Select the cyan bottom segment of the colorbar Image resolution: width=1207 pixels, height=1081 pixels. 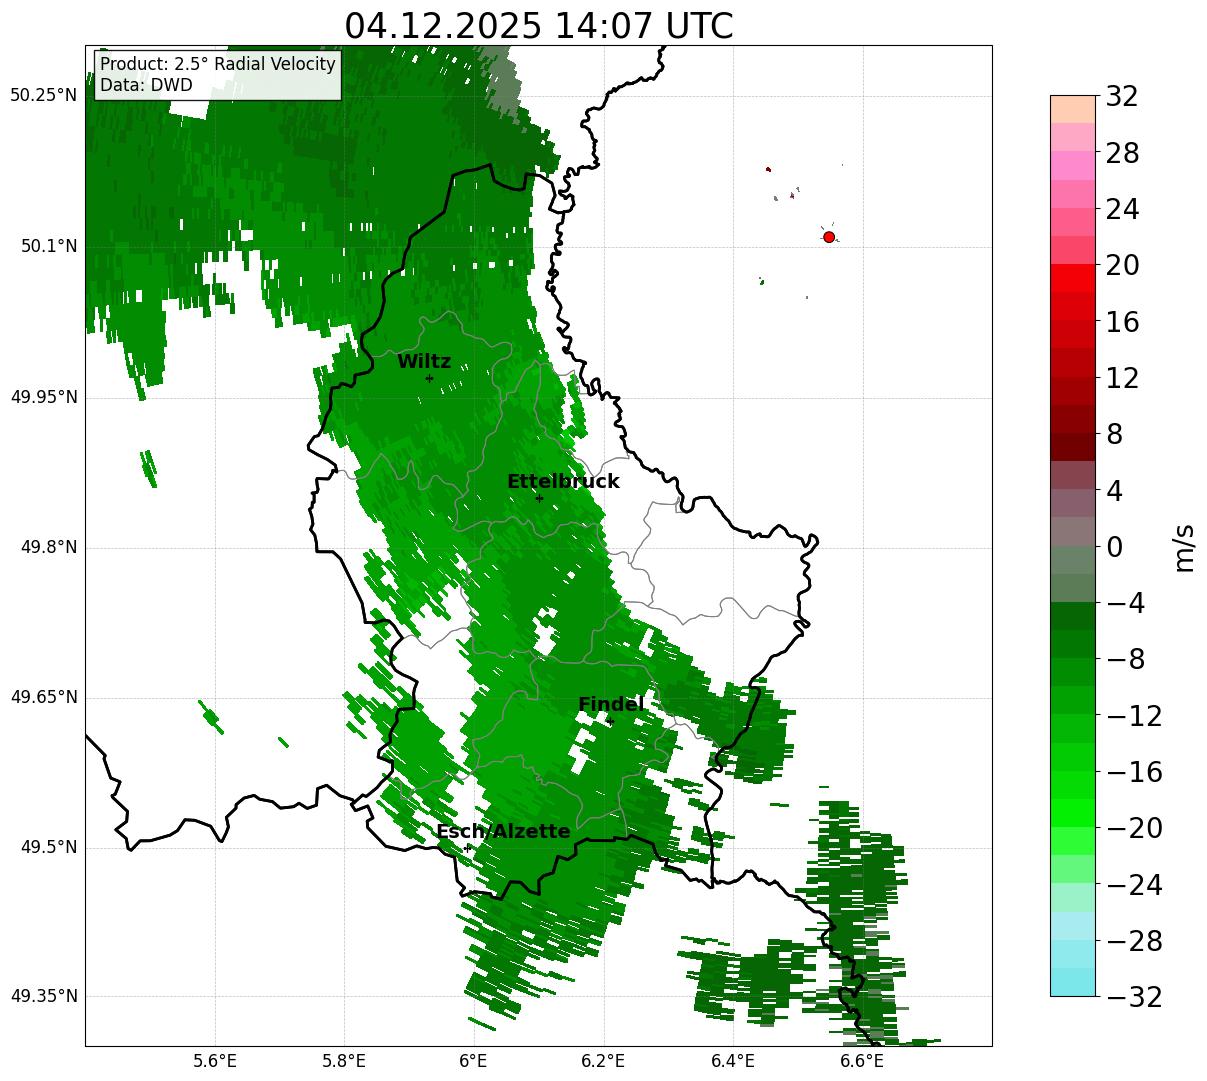pos(1073,982)
